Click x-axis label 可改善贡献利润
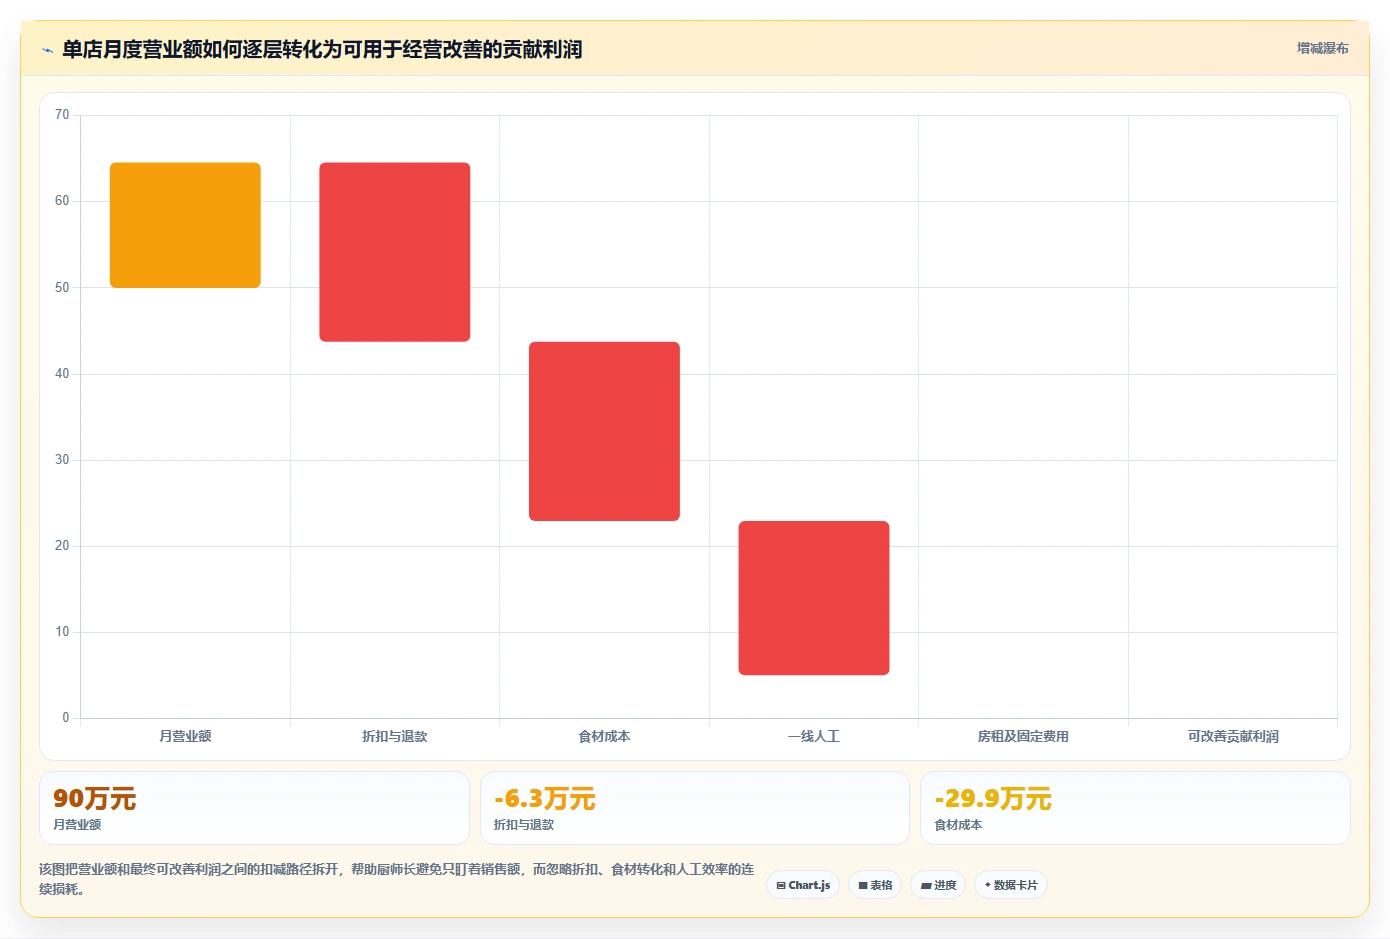 [x=1233, y=736]
